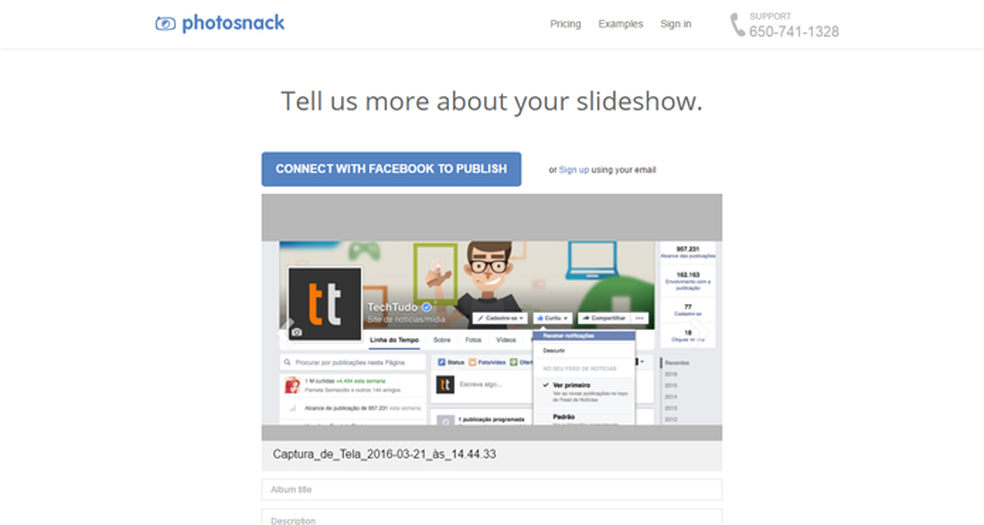Click Sign in in the header
Screen dimensions: 984x525
pos(676,24)
